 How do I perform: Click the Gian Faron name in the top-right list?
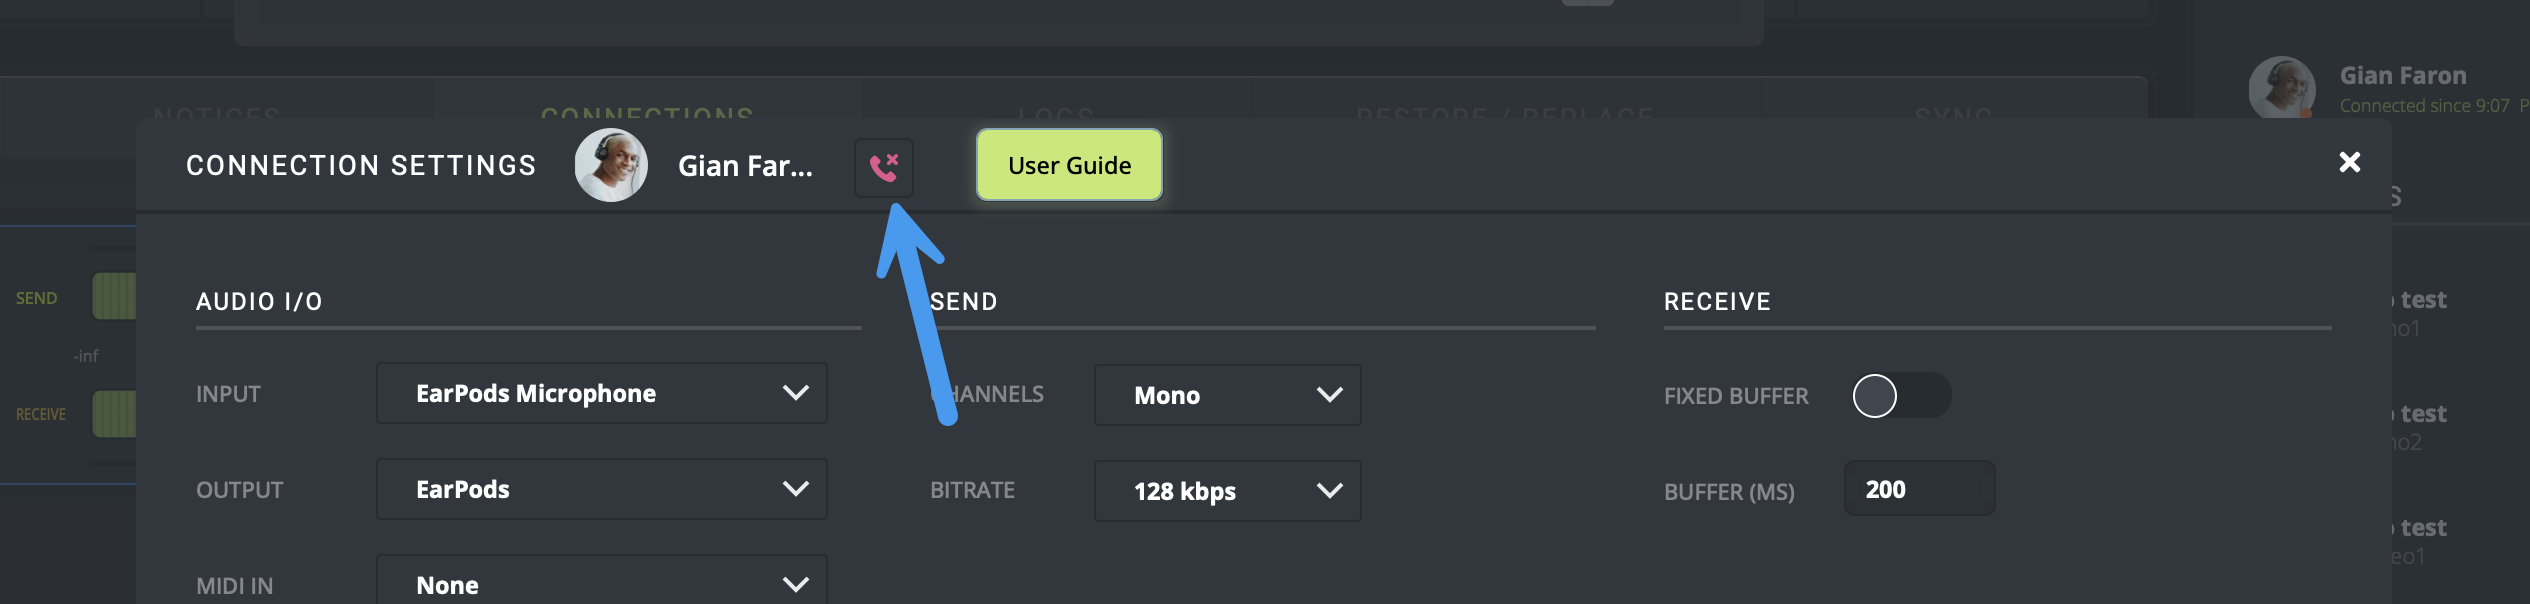[2402, 76]
